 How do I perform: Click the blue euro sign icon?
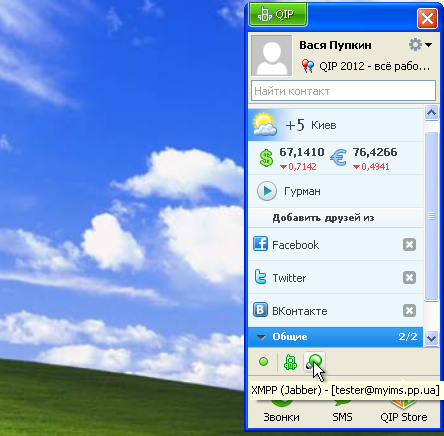(338, 158)
